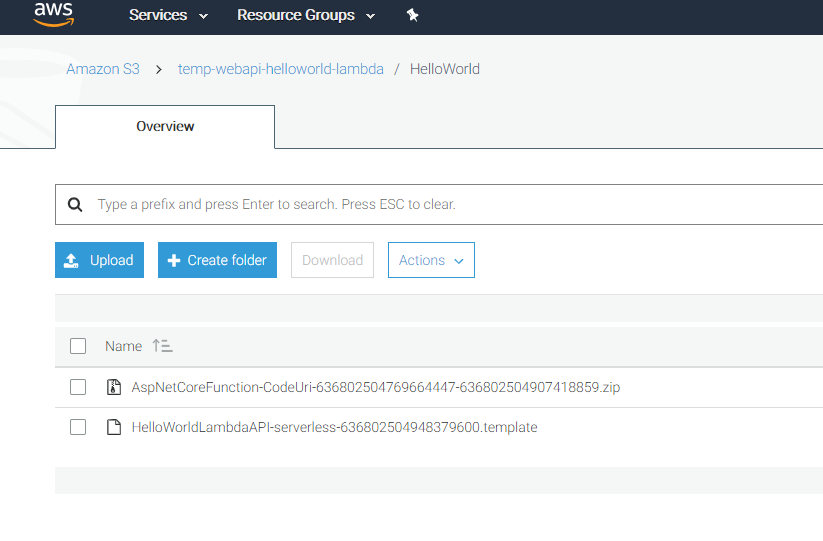Viewport: 823px width, 541px height.
Task: Open the AspNetCoreFunction-CodeUri zip file name
Action: point(376,387)
